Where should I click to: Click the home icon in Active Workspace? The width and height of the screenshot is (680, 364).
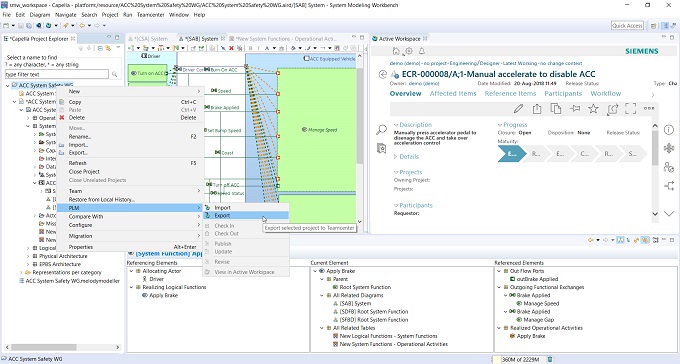[396, 51]
